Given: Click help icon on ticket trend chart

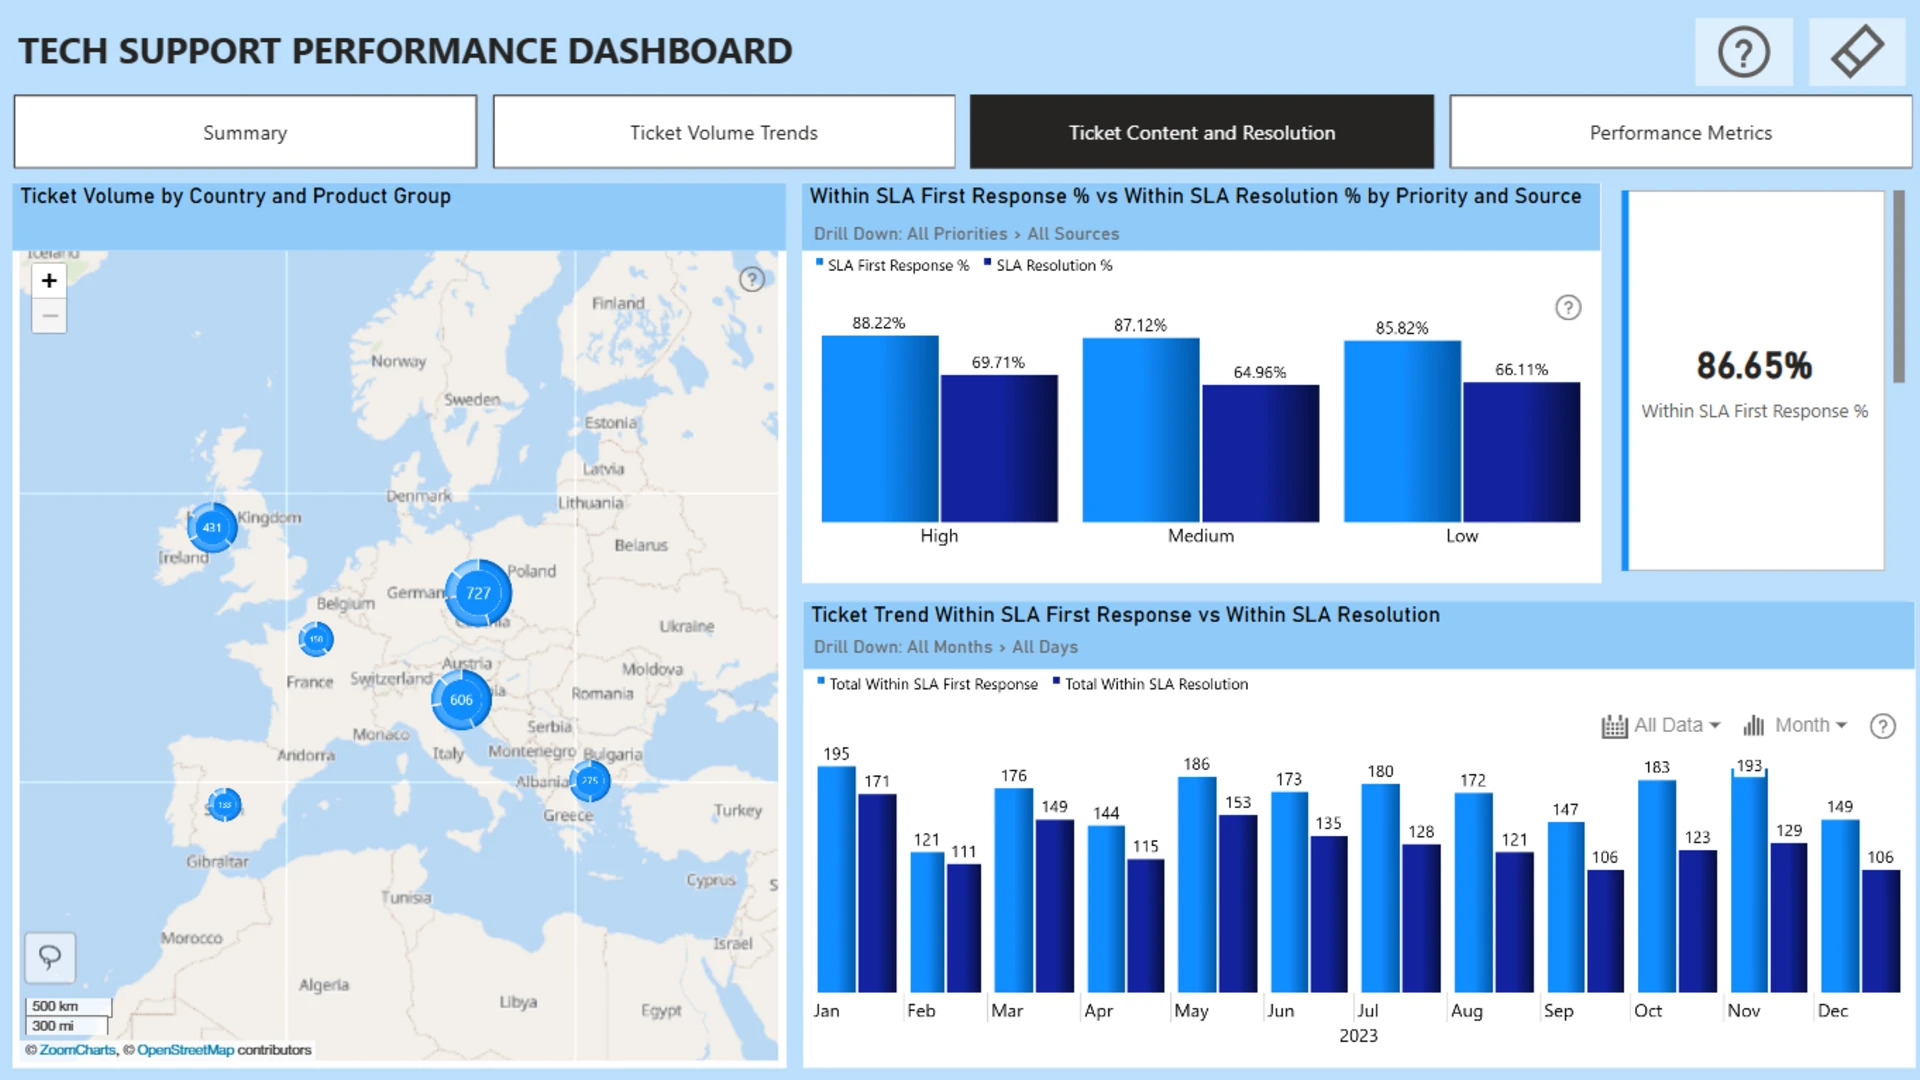Looking at the screenshot, I should click(x=1882, y=726).
